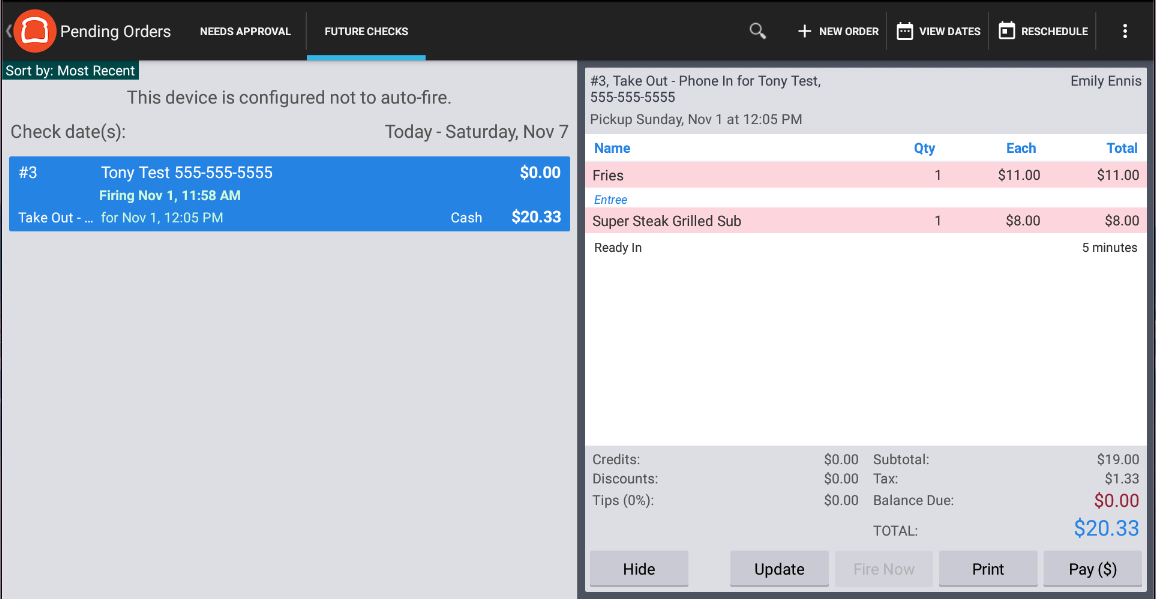The height and width of the screenshot is (599, 1156).
Task: Click the Toast logo icon
Action: pos(34,30)
